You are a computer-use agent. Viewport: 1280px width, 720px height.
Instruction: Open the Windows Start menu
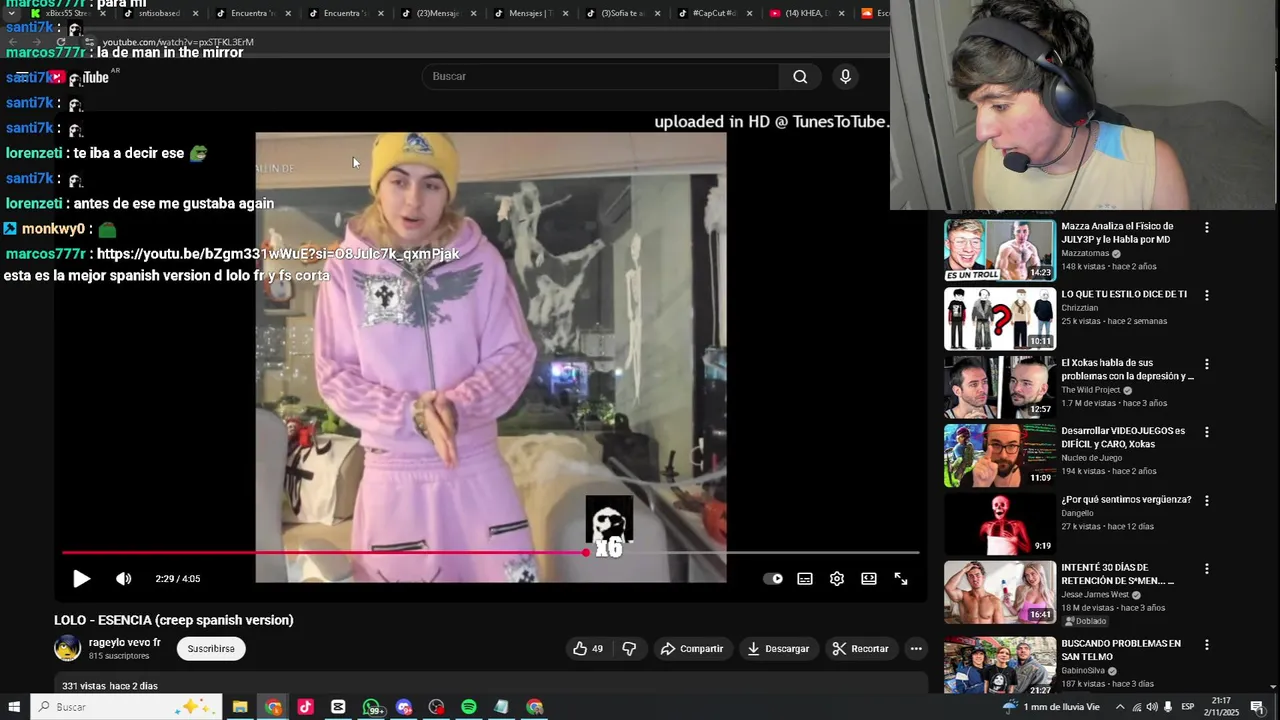(14, 707)
